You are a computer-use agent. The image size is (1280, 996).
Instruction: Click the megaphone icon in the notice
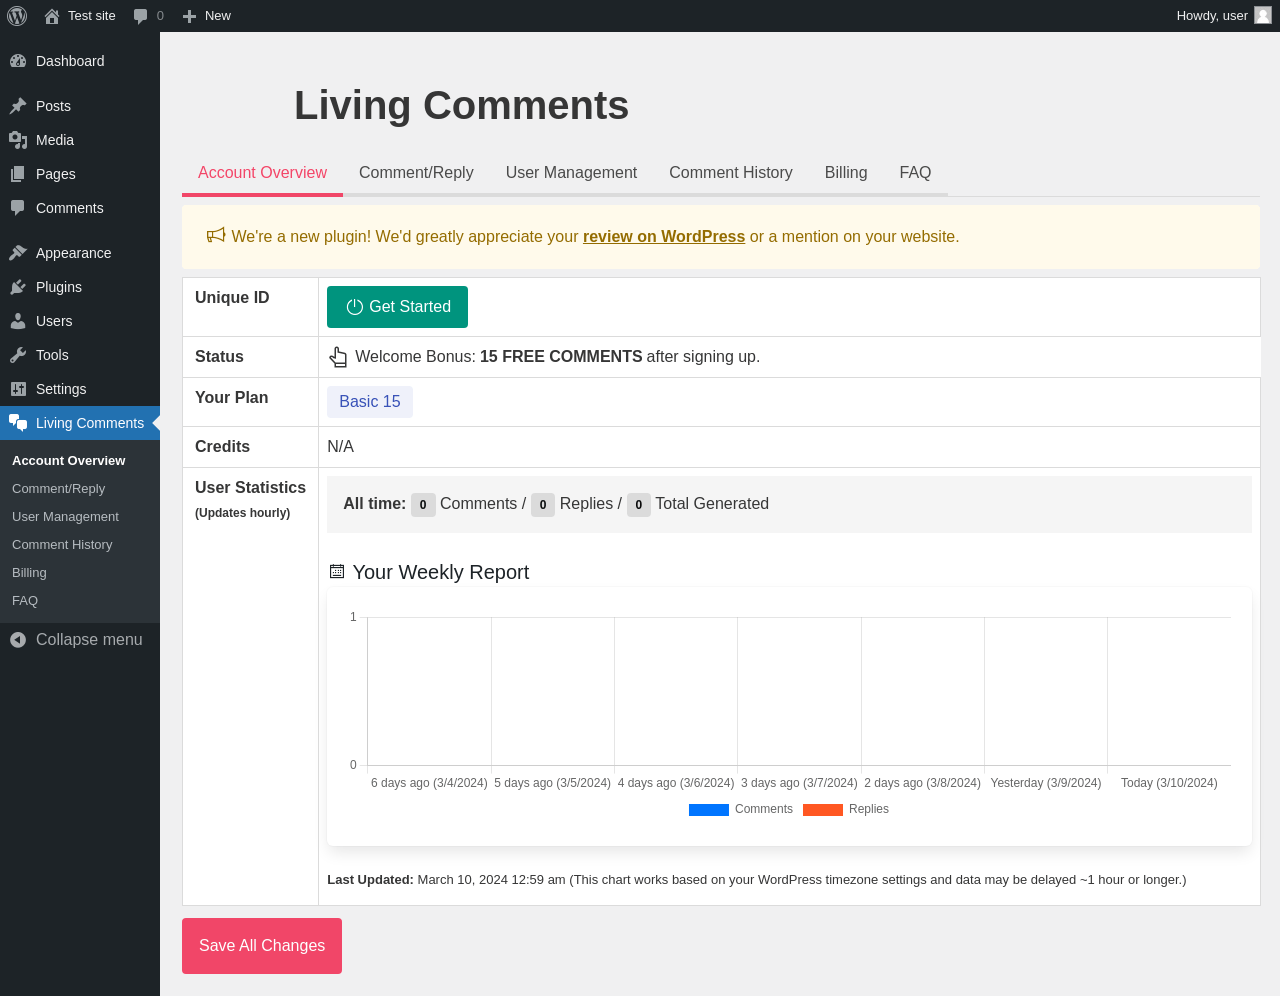click(x=216, y=235)
